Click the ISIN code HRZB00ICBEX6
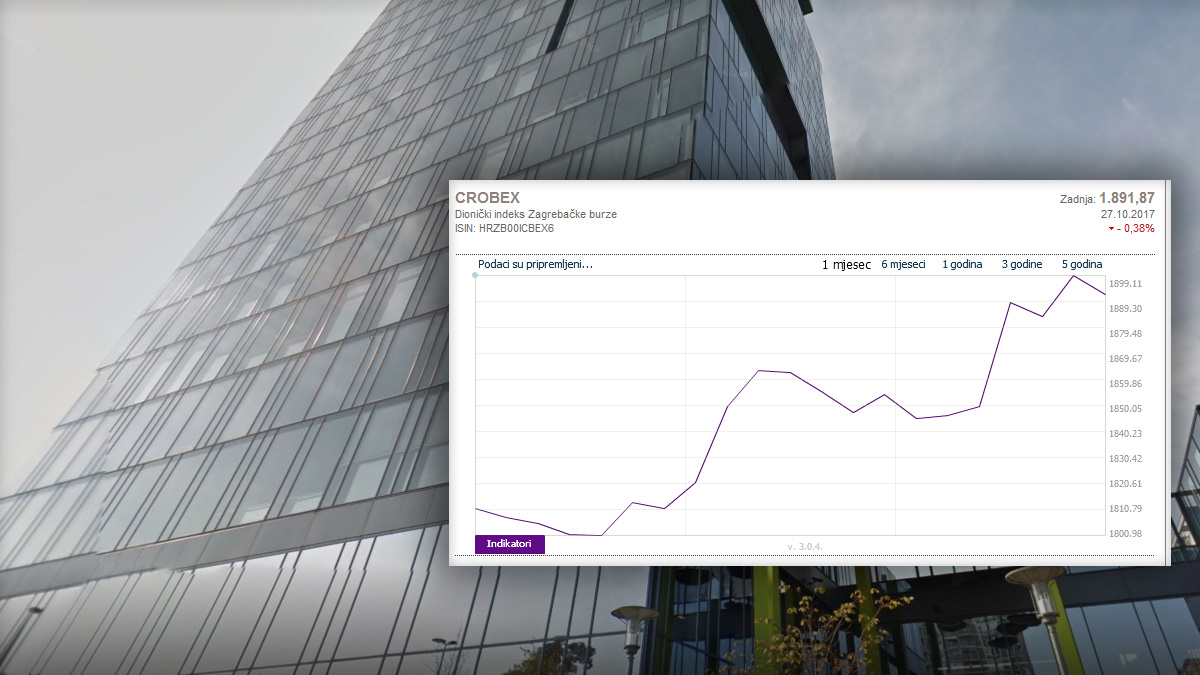The image size is (1200, 675). pos(516,228)
